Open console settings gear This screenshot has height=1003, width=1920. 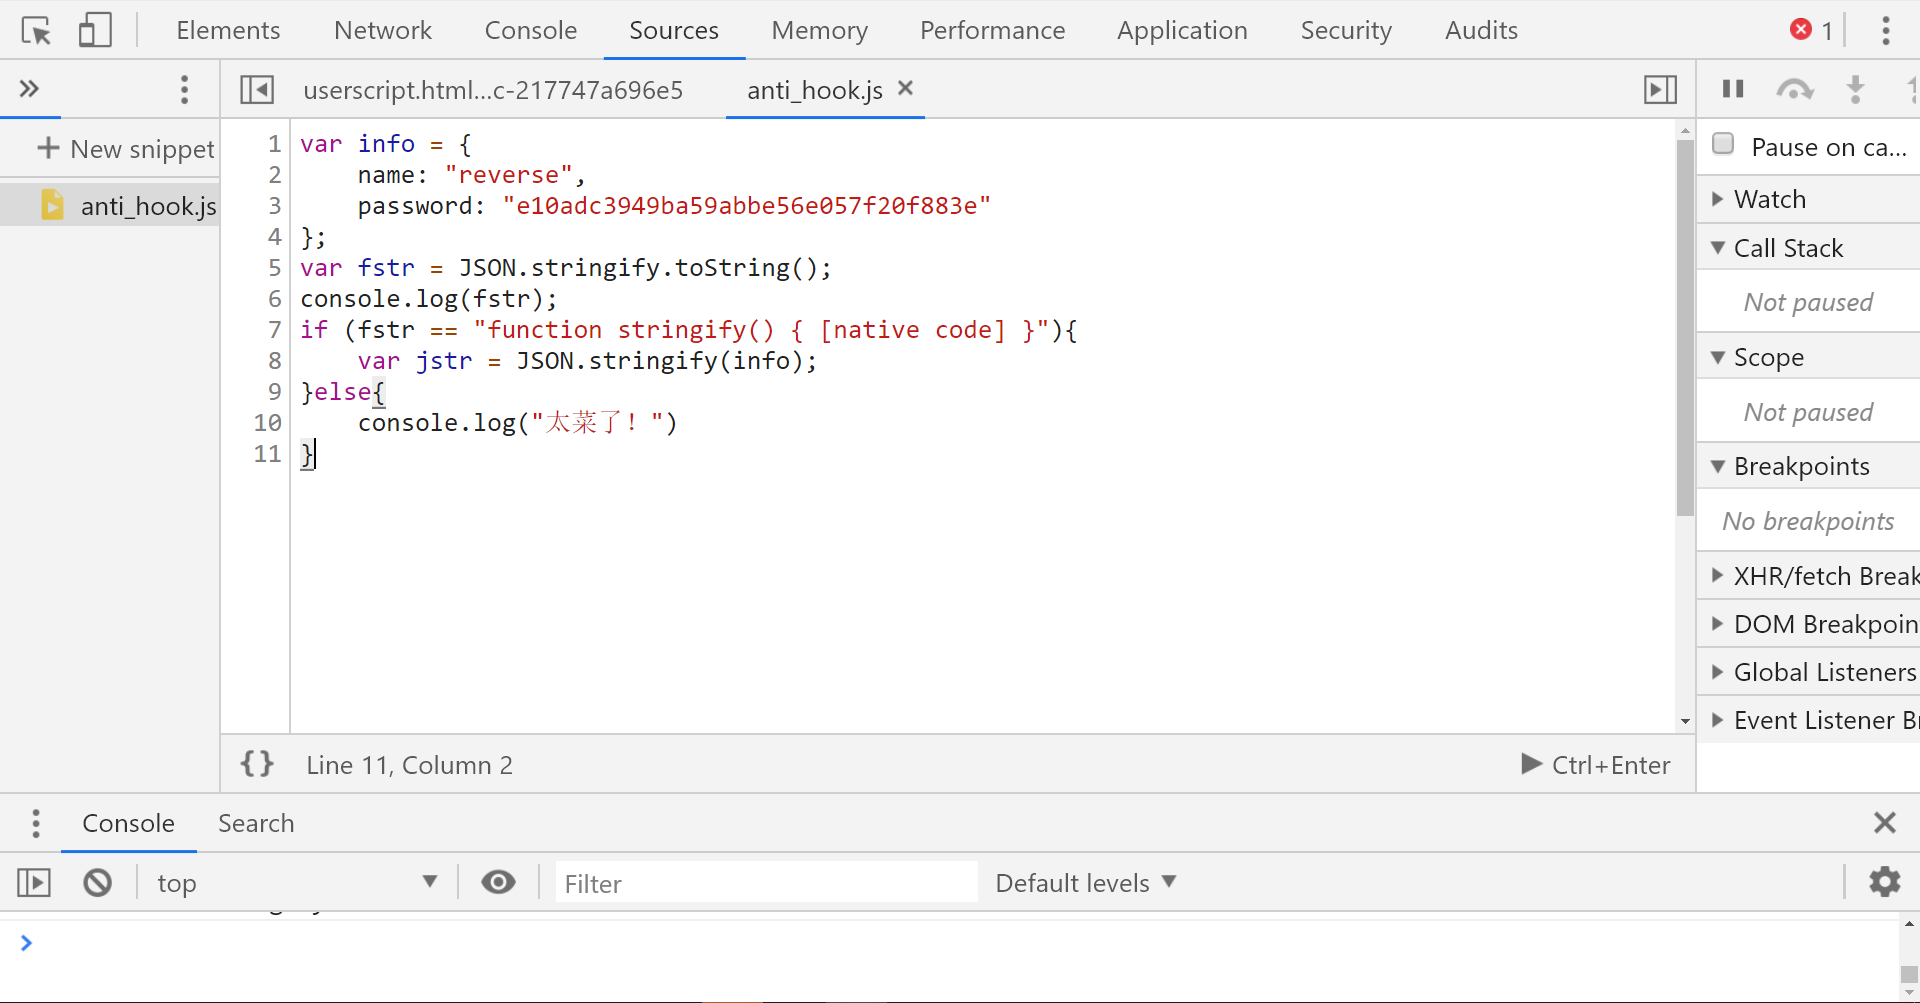pos(1884,882)
